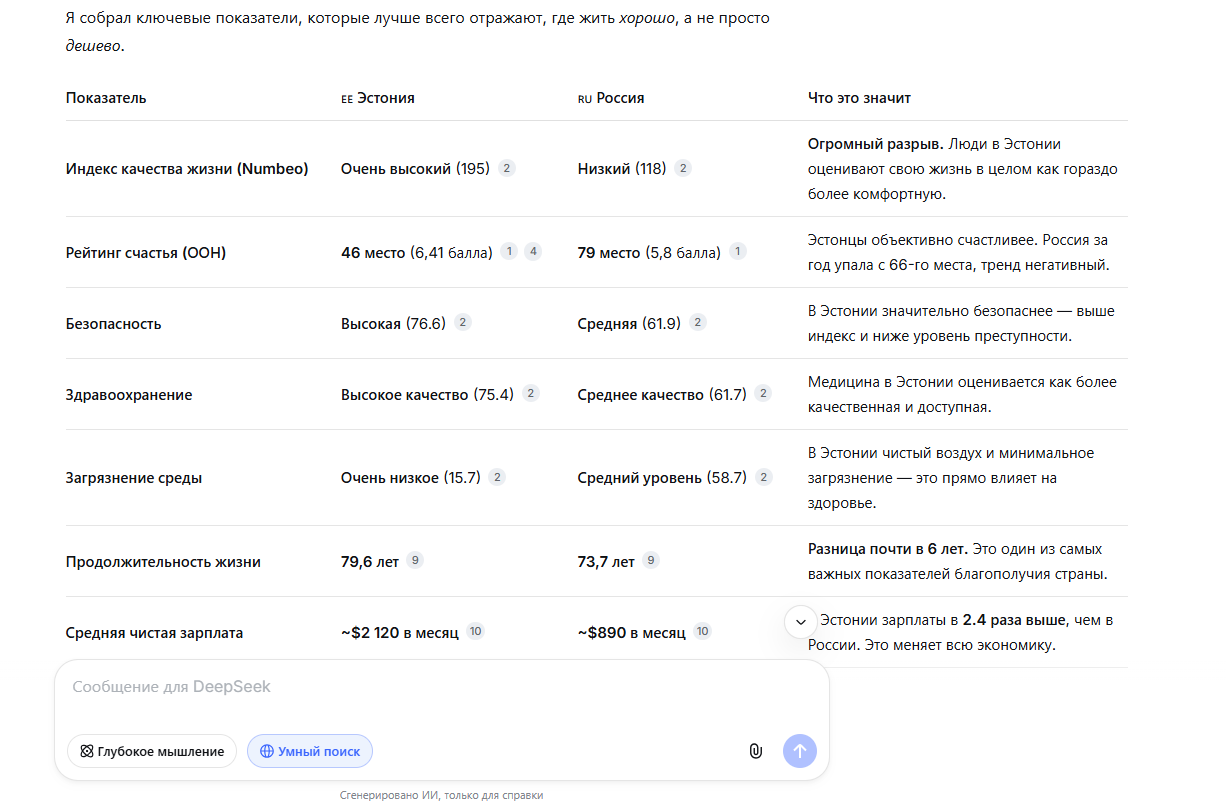Open citation 10 after ~$2 120 в месяц
The width and height of the screenshot is (1226, 806).
pos(476,632)
